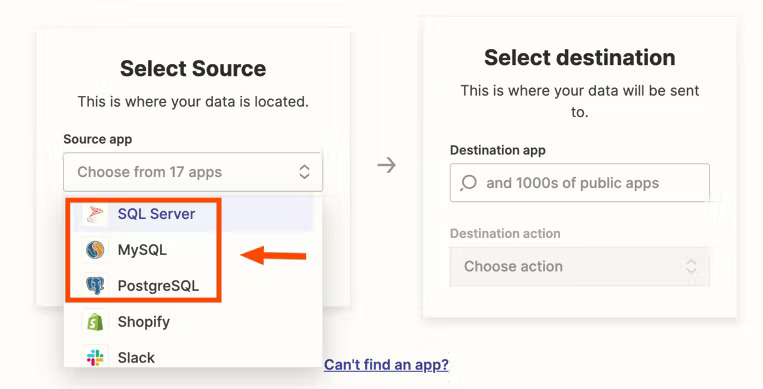
Task: Click the Slack logo icon
Action: pos(95,357)
